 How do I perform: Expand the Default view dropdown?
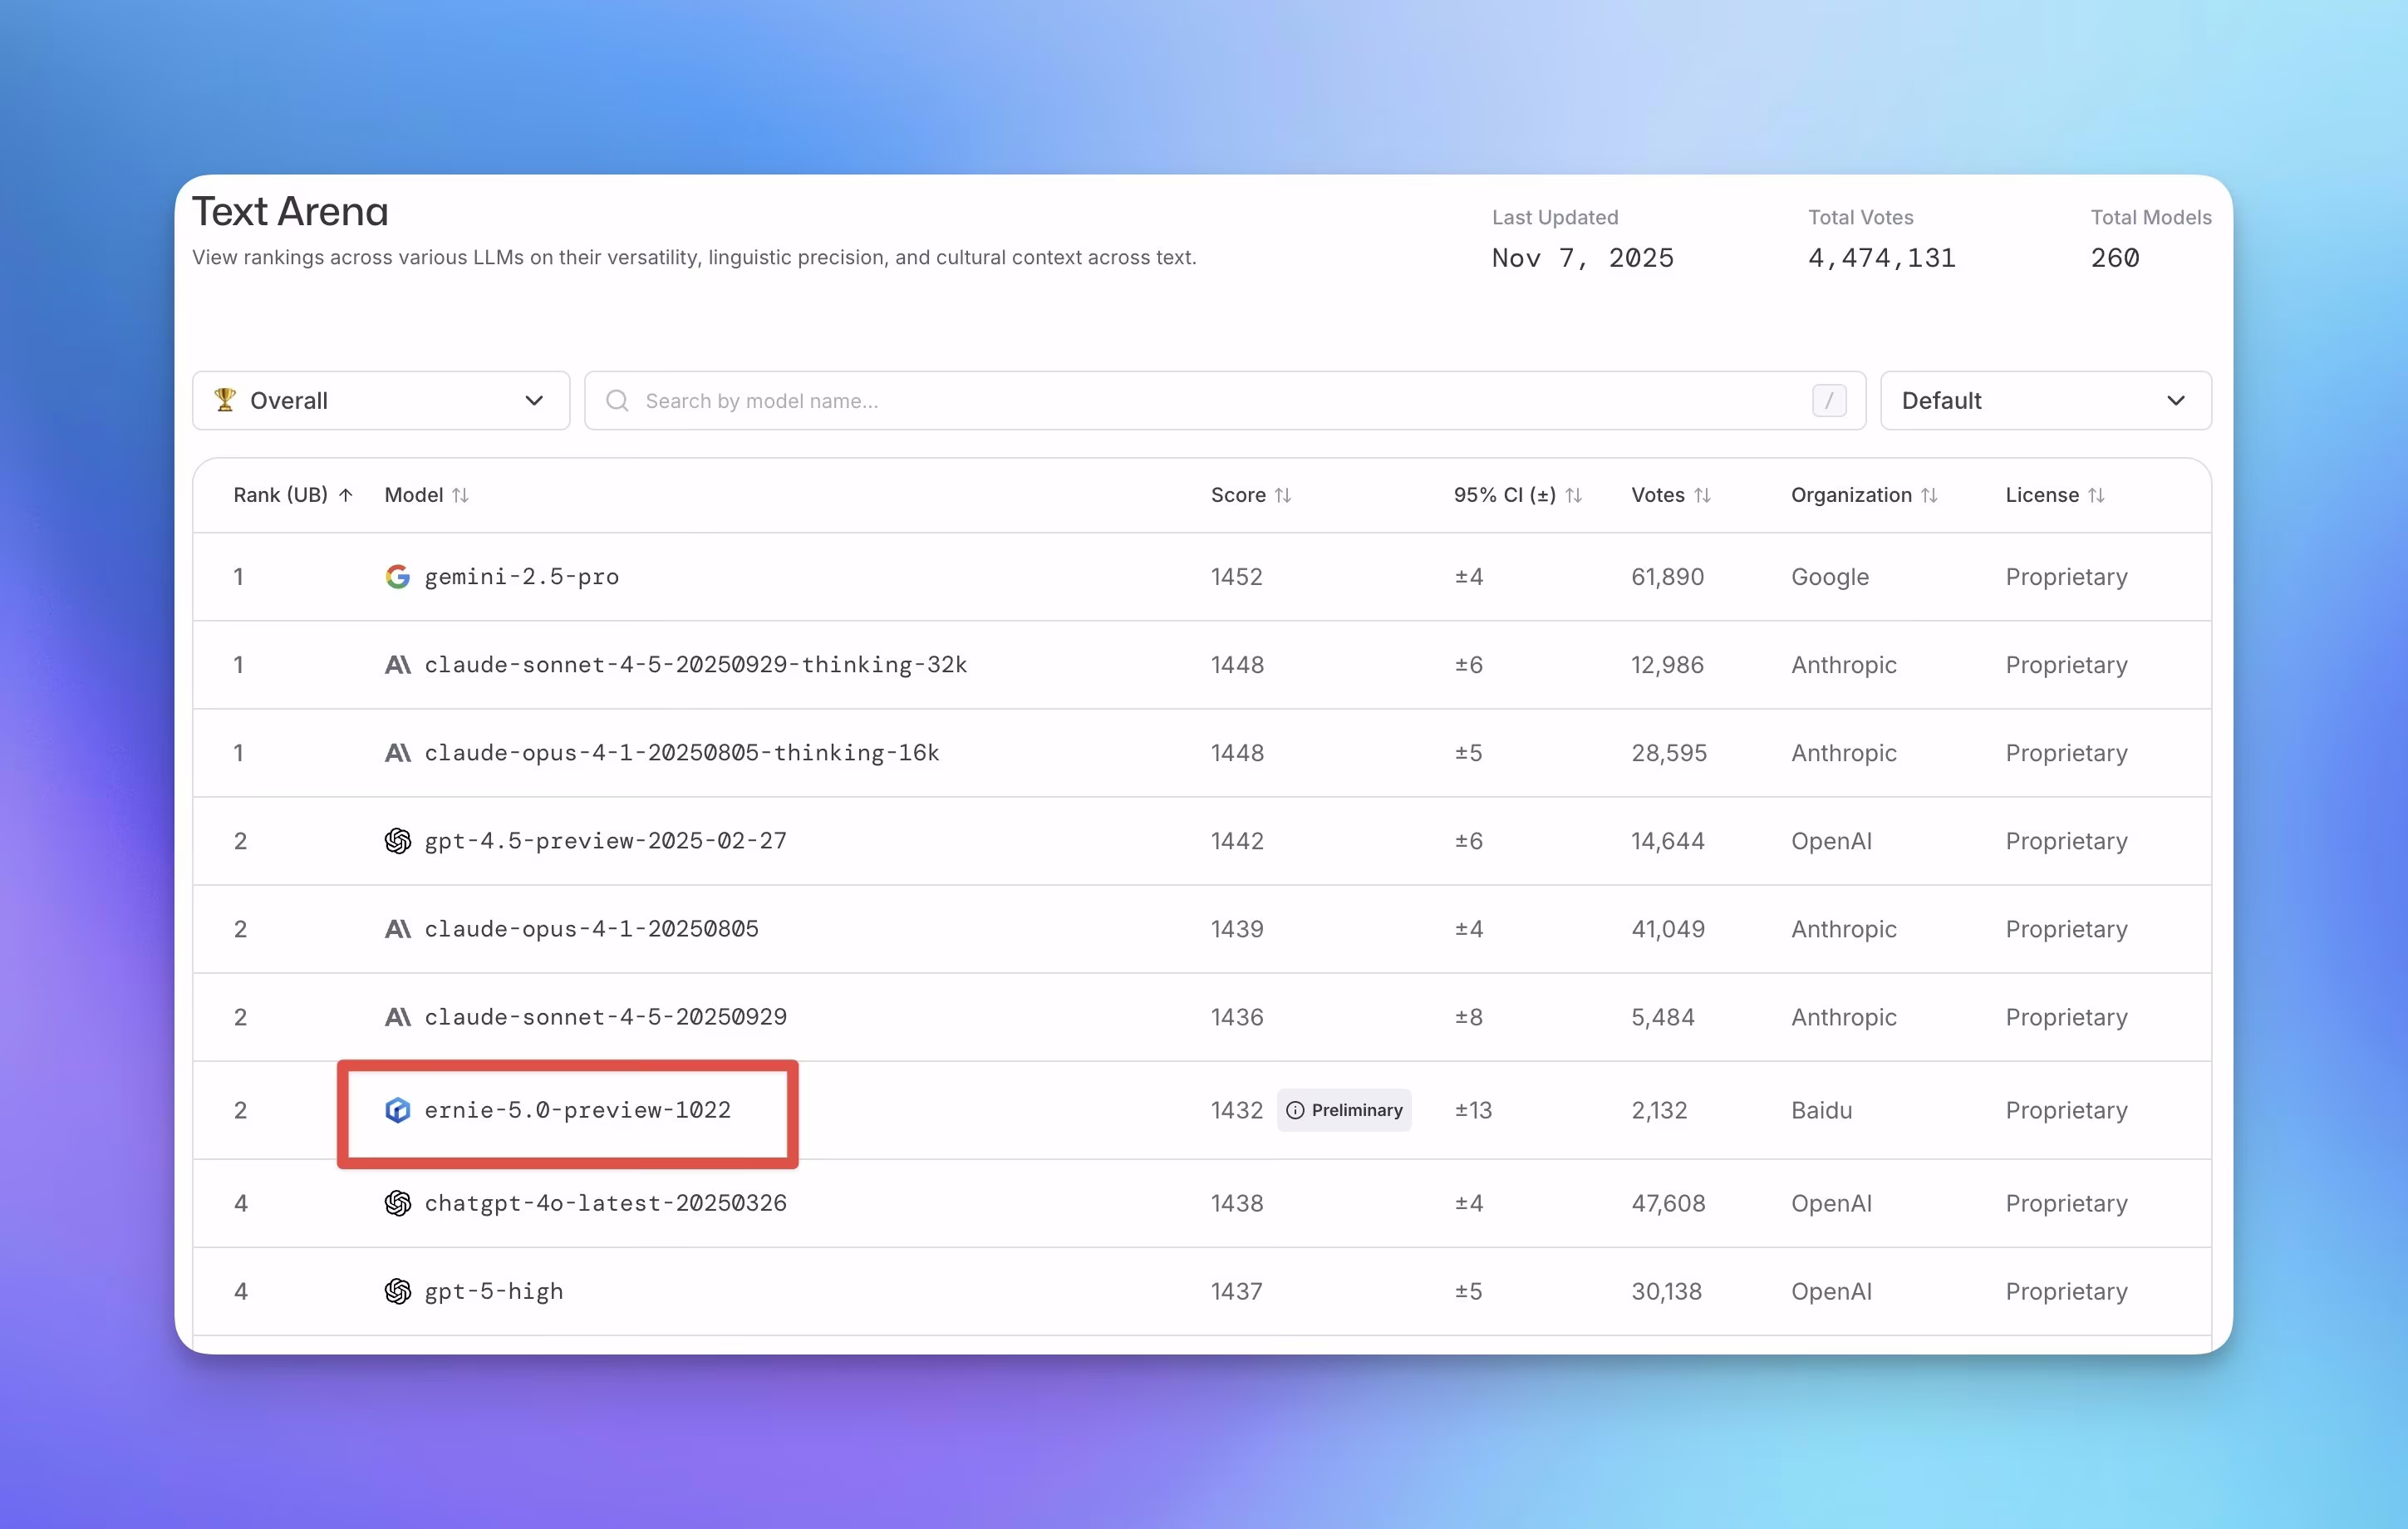[x=2045, y=400]
